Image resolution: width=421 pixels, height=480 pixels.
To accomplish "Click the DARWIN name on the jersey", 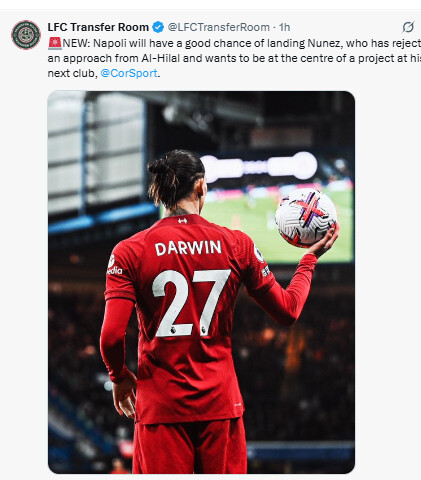I will pyautogui.click(x=188, y=248).
